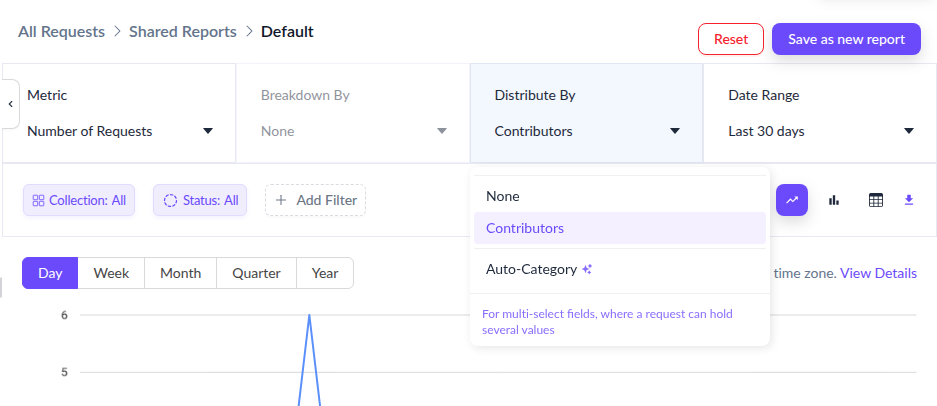Viewport: 937px width, 406px height.
Task: Switch to bar chart view
Action: click(834, 200)
